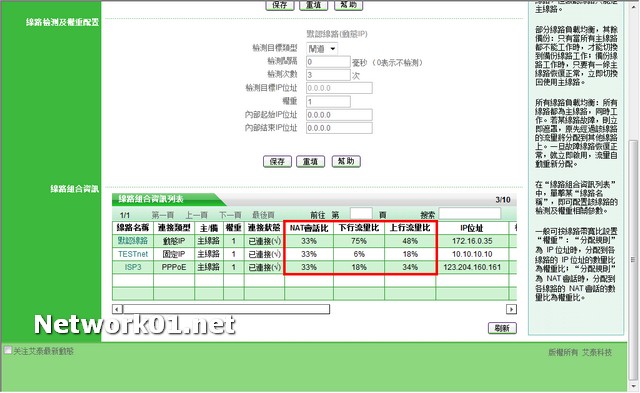This screenshot has width=640, height=393.
Task: Open the TESTnet line name link
Action: tap(133, 254)
